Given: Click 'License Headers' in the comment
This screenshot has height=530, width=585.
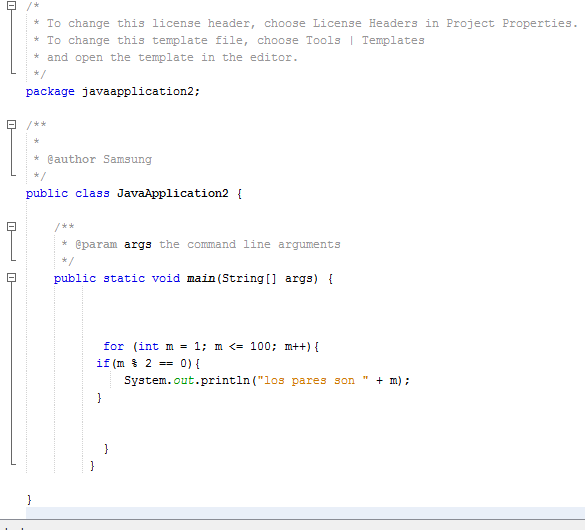Looking at the screenshot, I should pyautogui.click(x=365, y=23).
